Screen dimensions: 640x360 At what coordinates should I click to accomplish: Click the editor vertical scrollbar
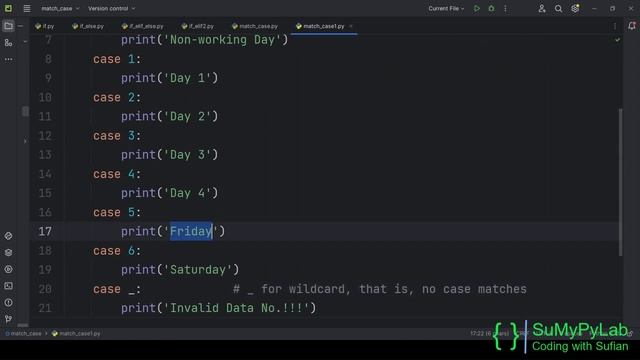[x=620, y=182]
